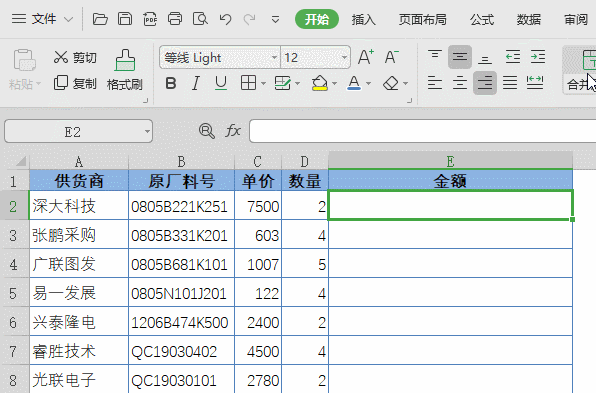Click the Cut (剪切) scissors icon
Viewport: 596px width, 393px height.
click(61, 57)
